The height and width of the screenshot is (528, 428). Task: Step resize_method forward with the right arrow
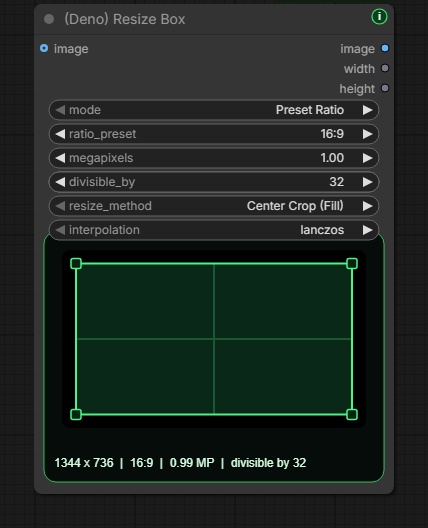tap(368, 206)
